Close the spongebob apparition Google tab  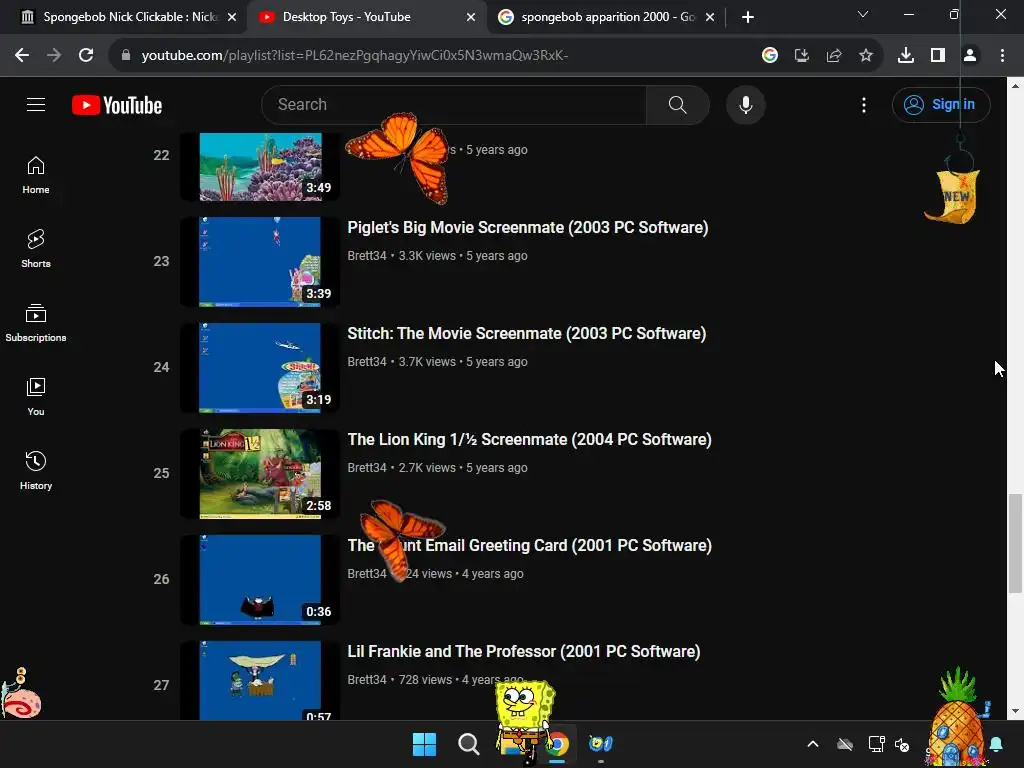(x=710, y=17)
